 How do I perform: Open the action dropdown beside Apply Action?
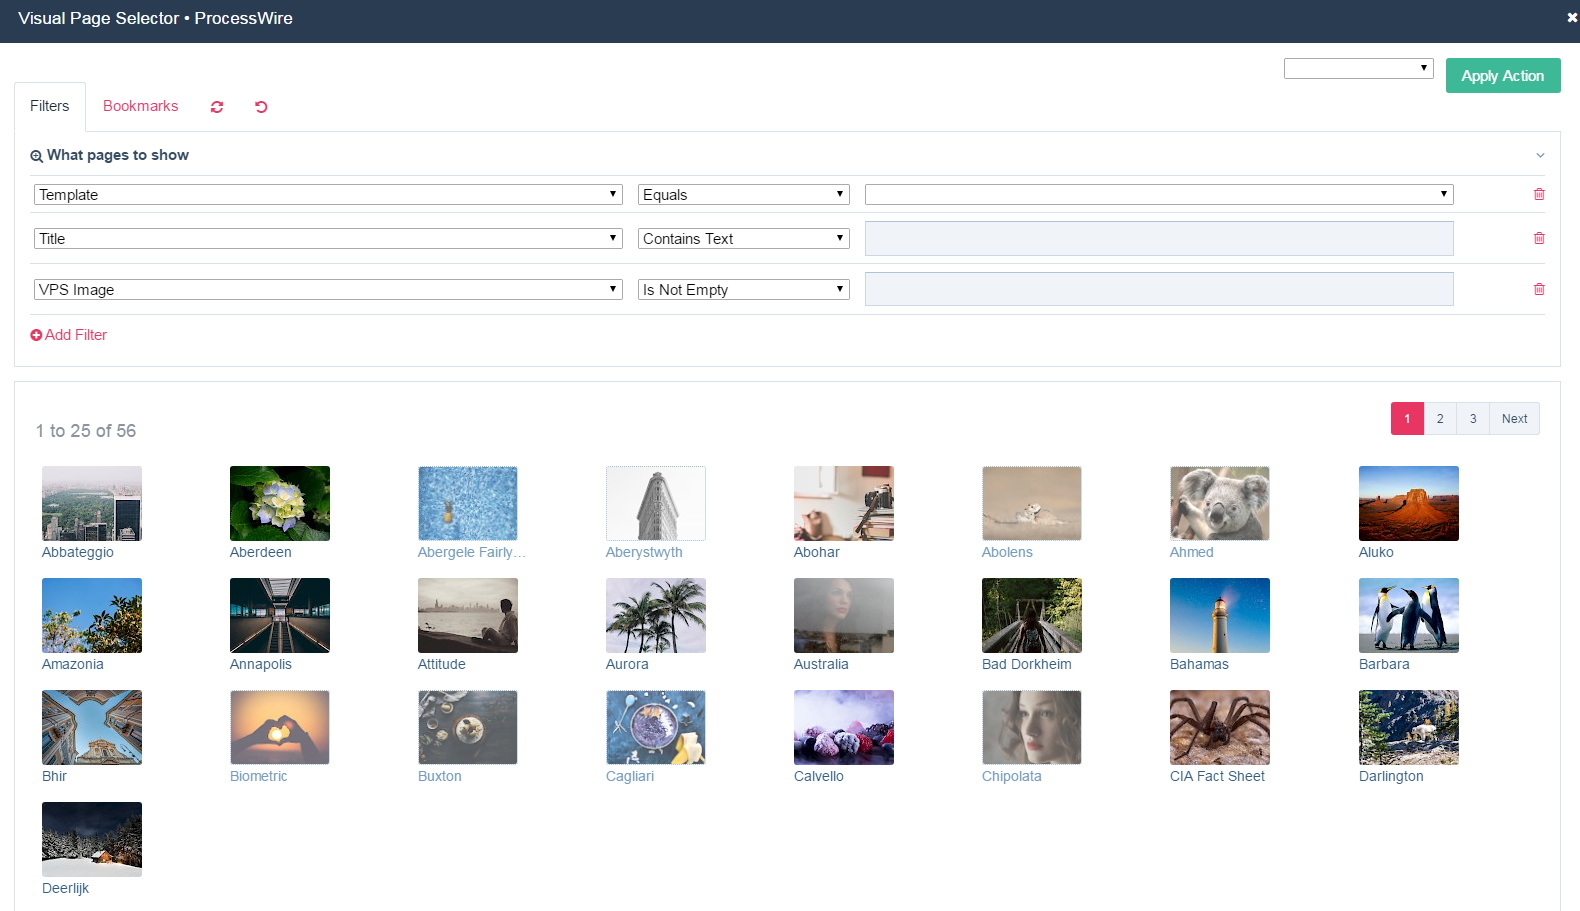(x=1359, y=68)
